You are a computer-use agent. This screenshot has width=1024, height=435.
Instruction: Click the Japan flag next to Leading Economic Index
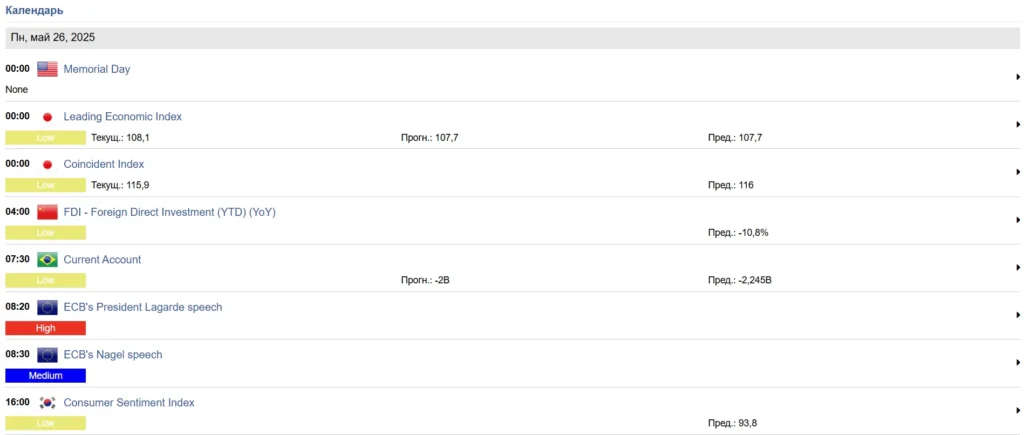coord(47,117)
